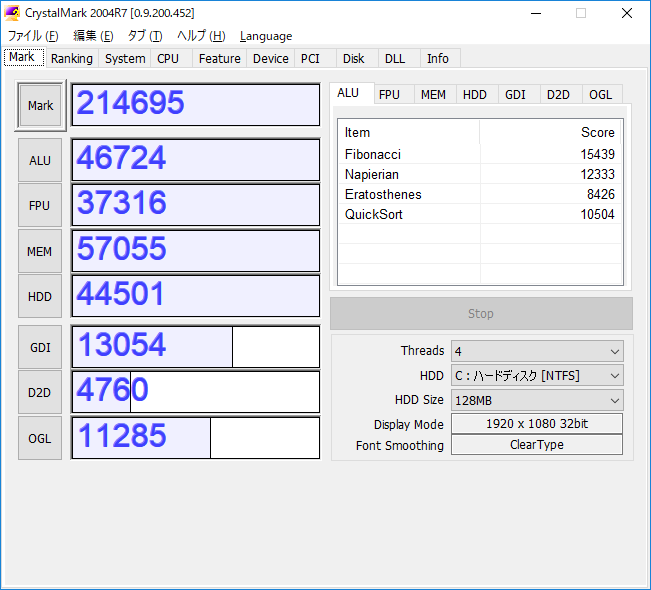Select the OGL results sub-tab
The image size is (651, 590).
pyautogui.click(x=600, y=95)
